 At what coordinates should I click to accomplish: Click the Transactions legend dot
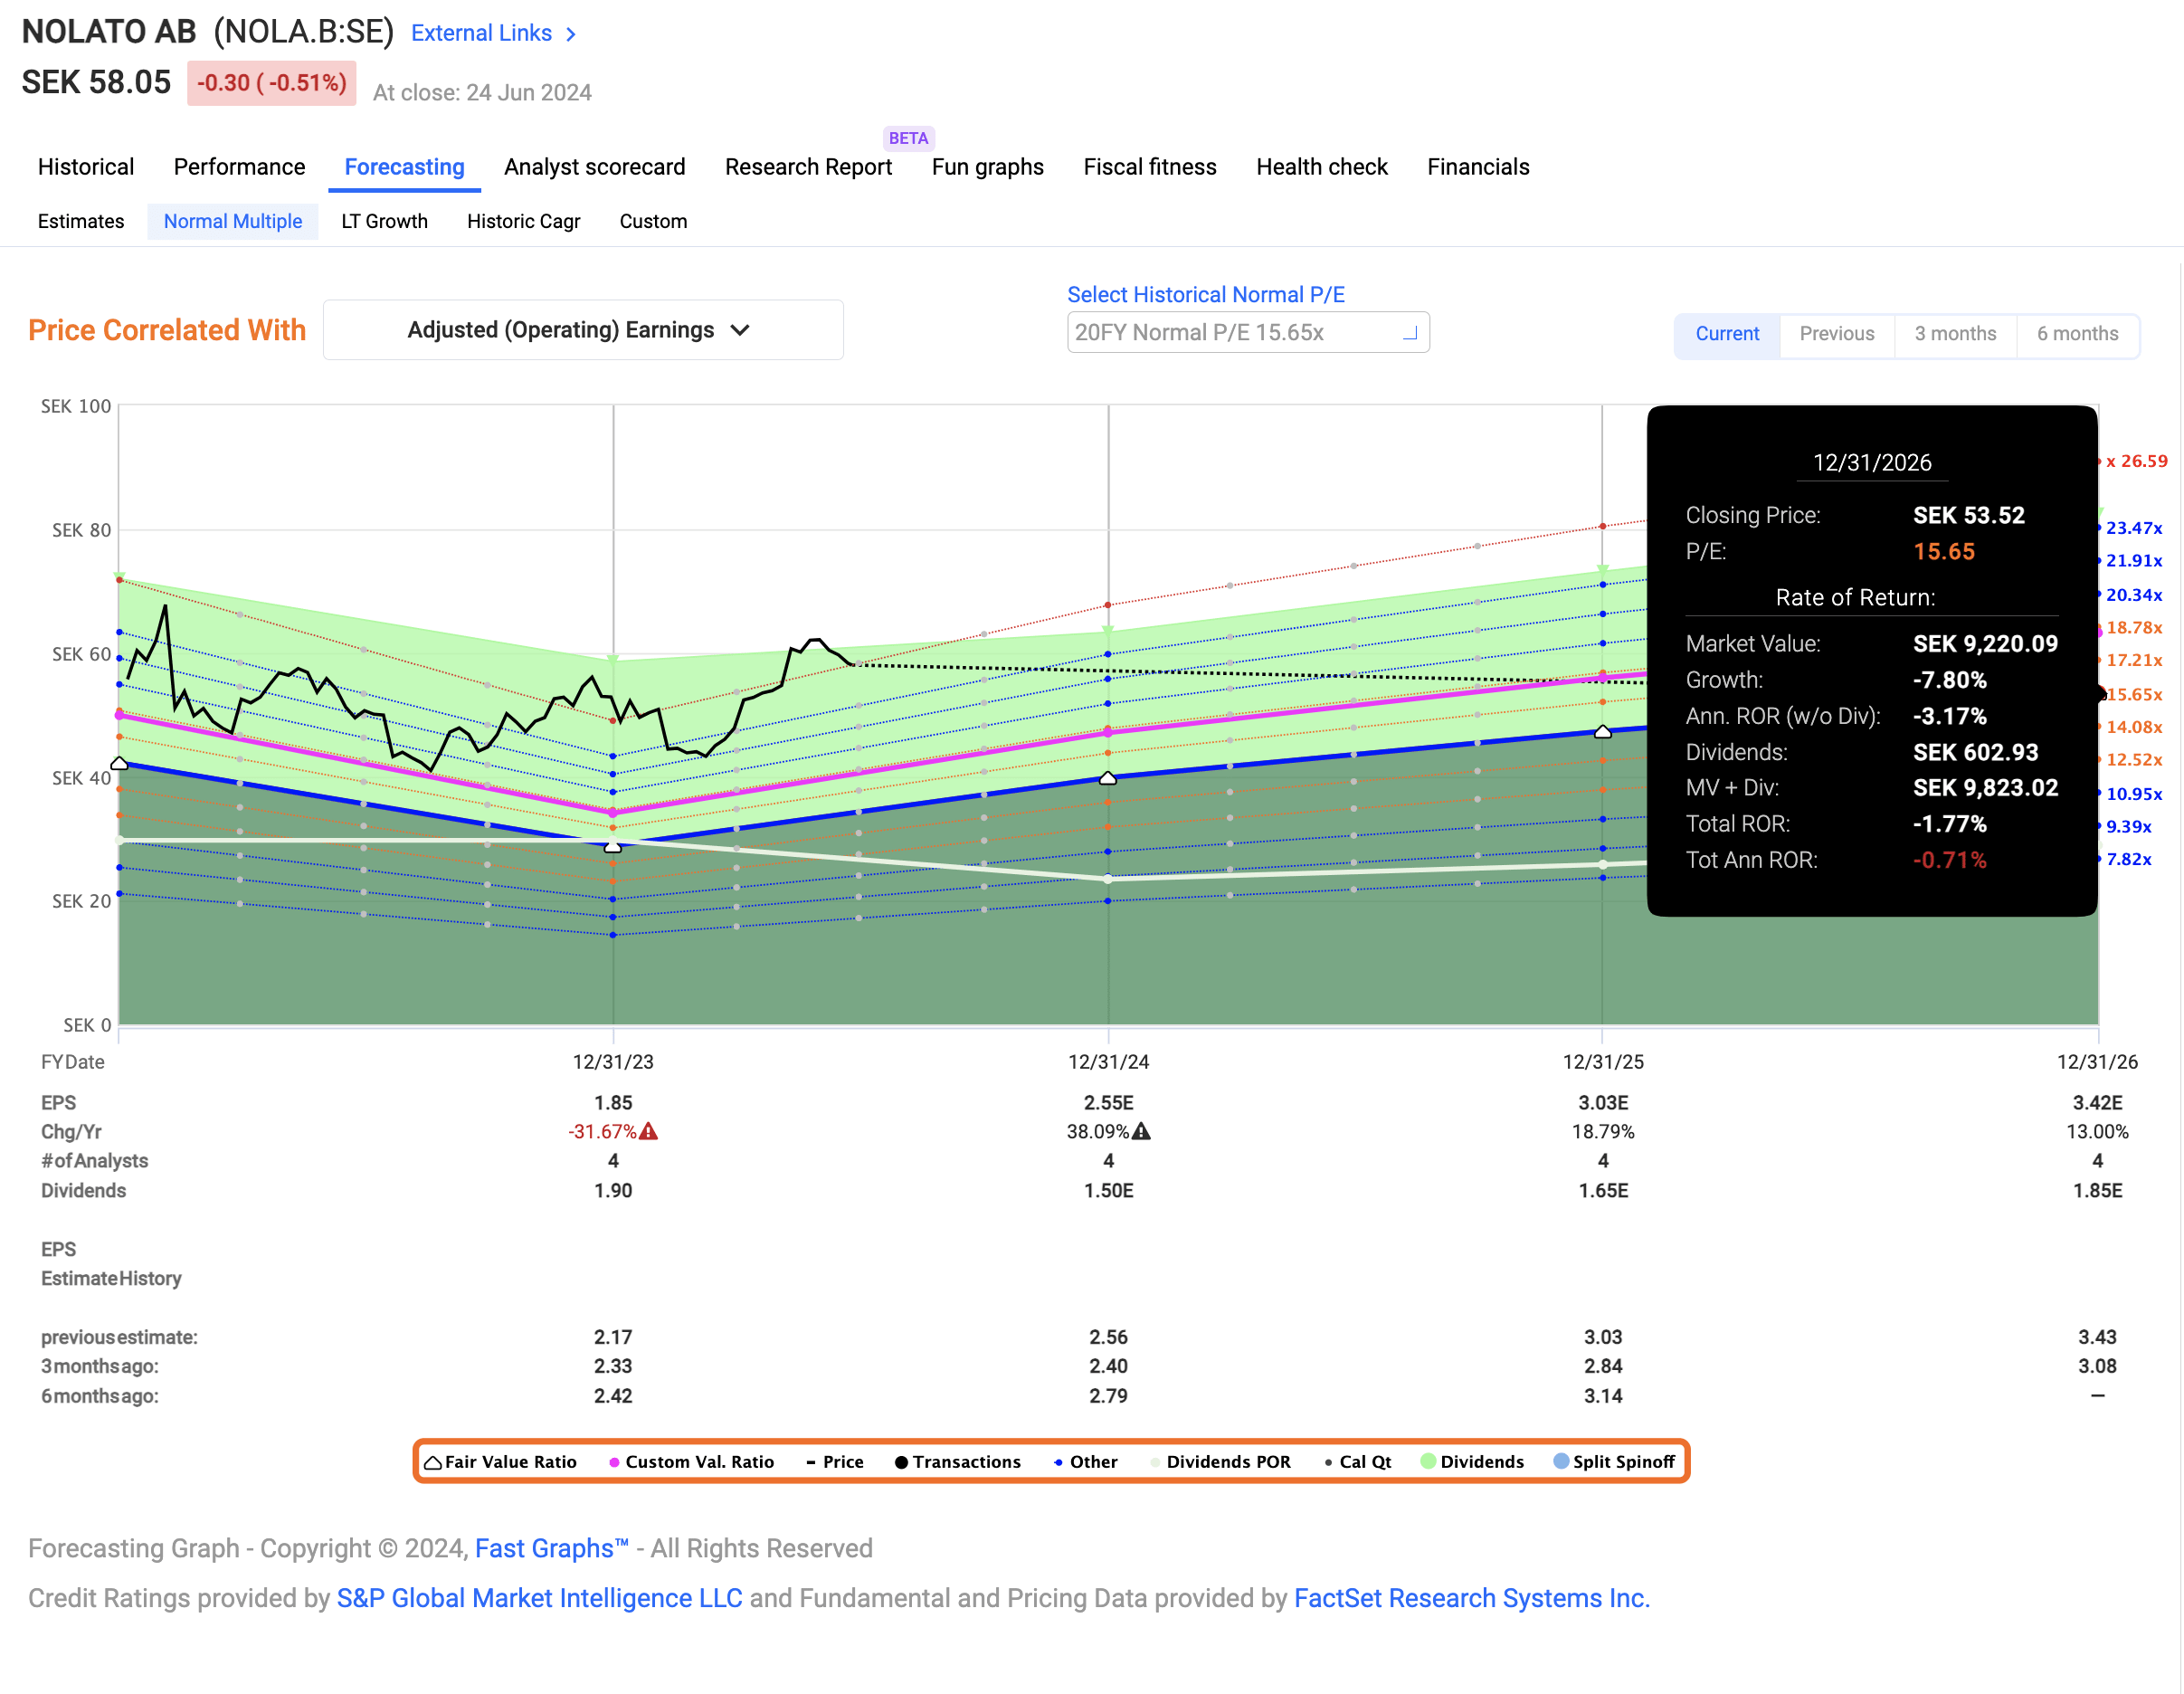[902, 1461]
